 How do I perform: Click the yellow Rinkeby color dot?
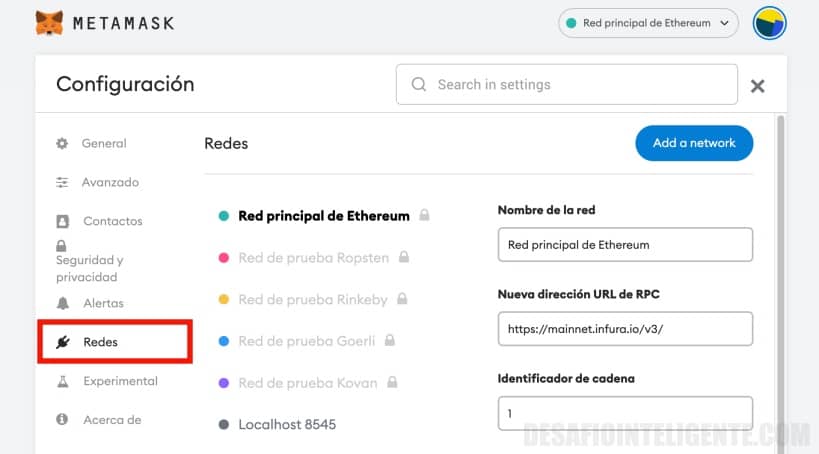(224, 299)
